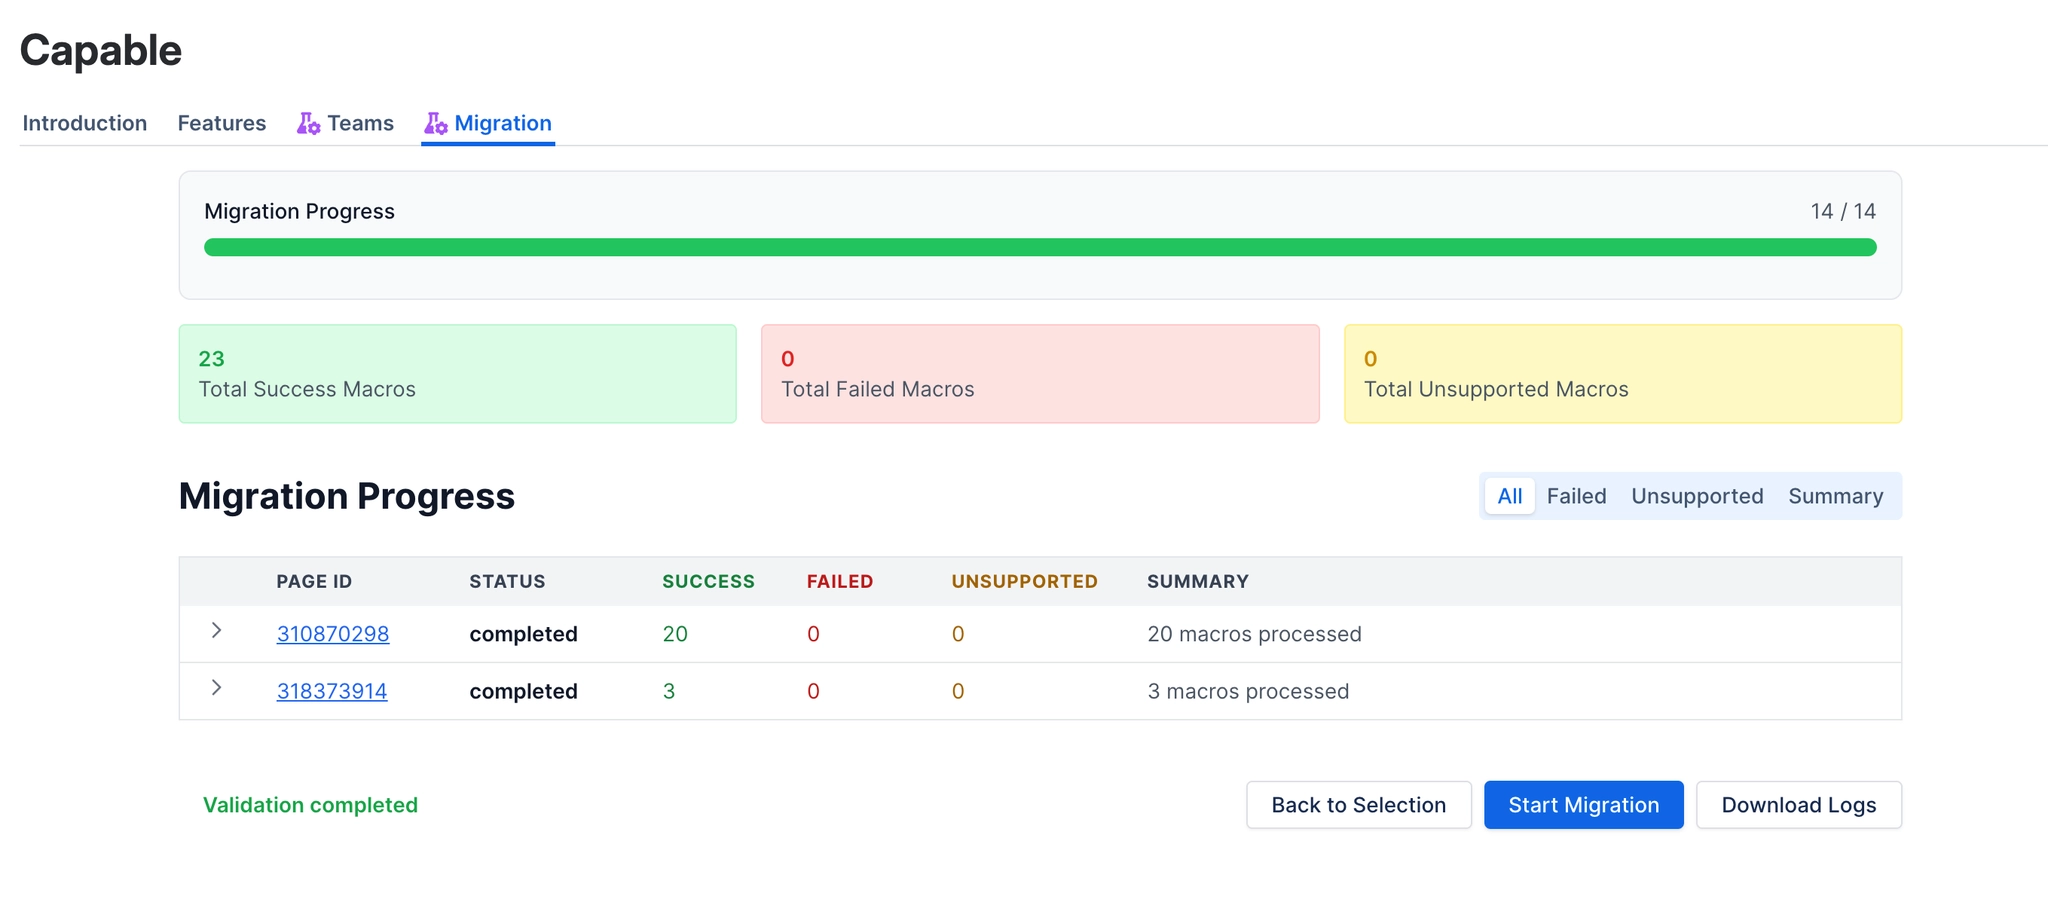Select the Summary filter
2048x924 pixels.
(x=1836, y=496)
